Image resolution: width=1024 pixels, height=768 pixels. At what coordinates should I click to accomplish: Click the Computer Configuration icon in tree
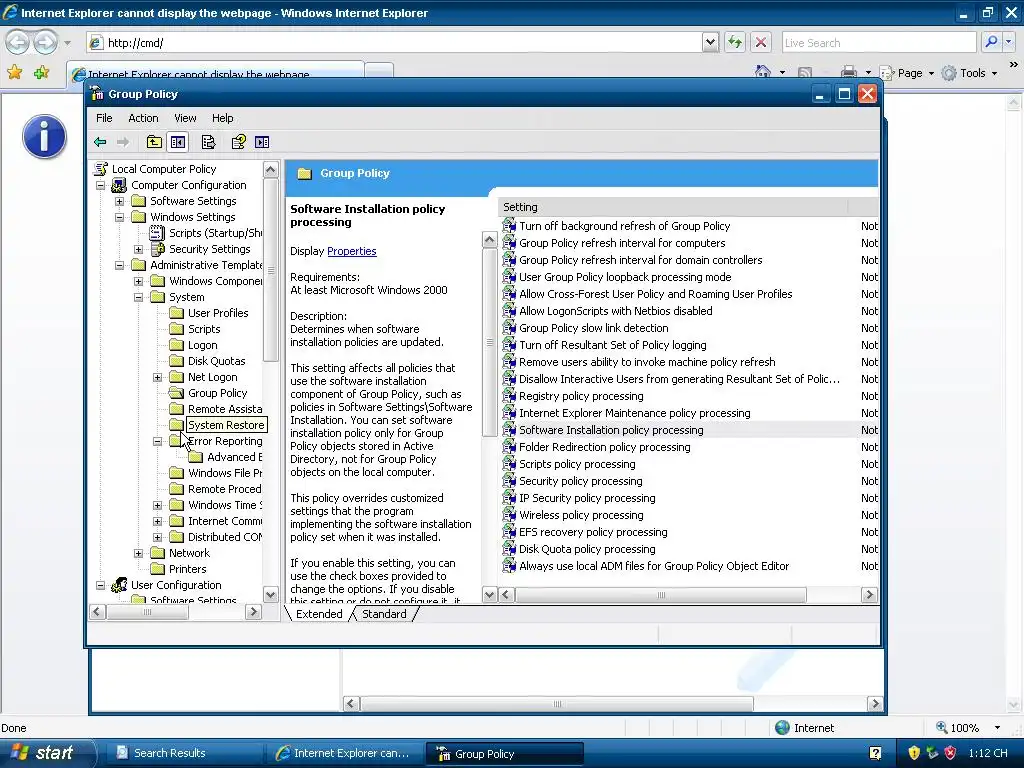120,185
